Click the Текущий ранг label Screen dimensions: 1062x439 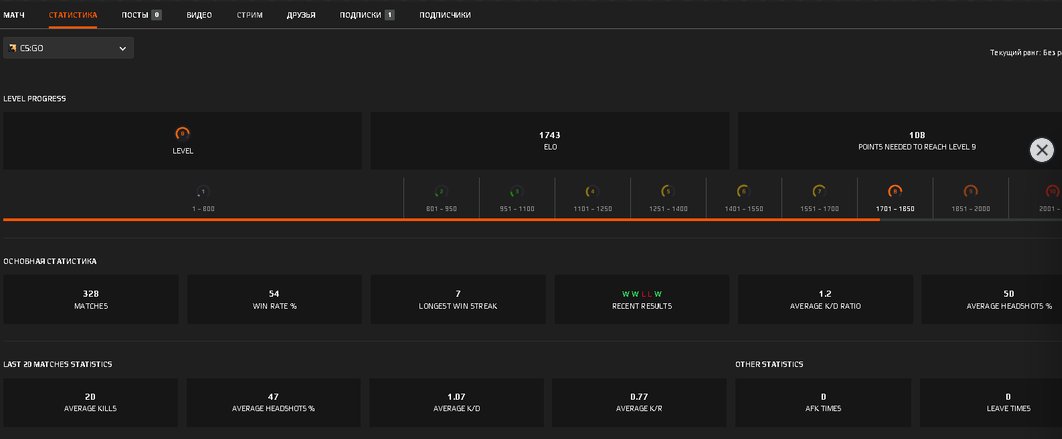pos(1025,53)
